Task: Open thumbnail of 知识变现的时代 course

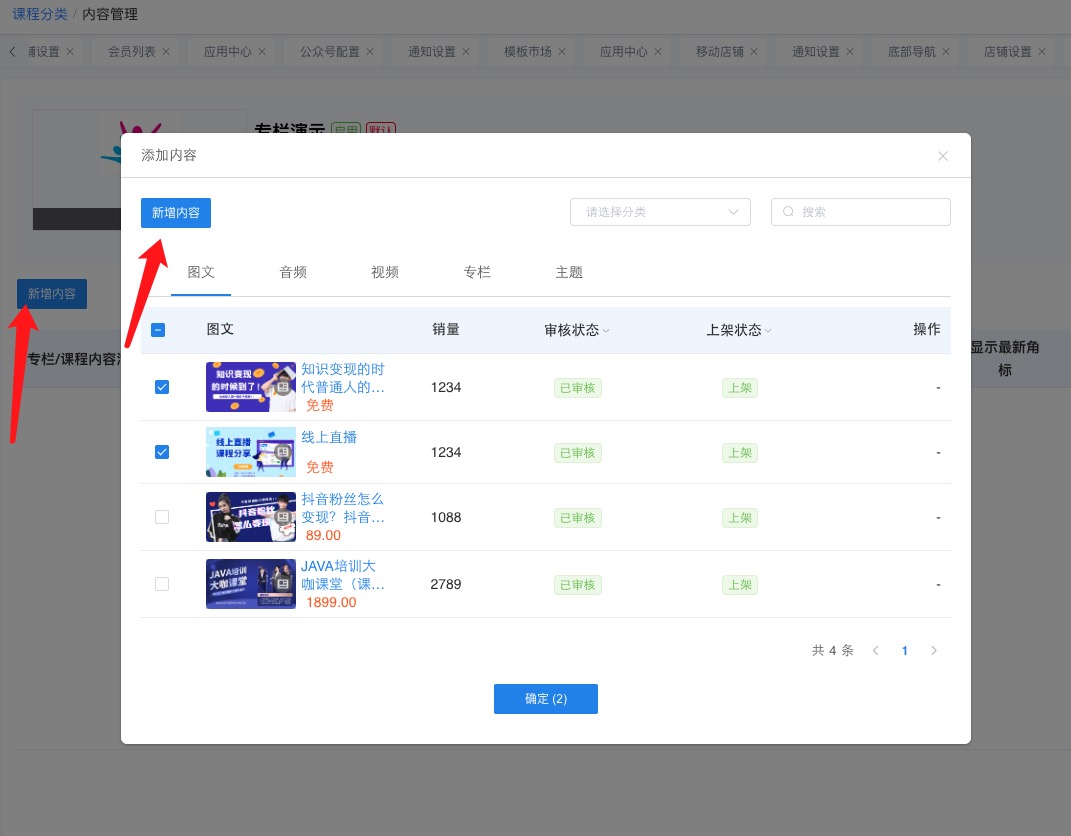Action: tap(251, 387)
